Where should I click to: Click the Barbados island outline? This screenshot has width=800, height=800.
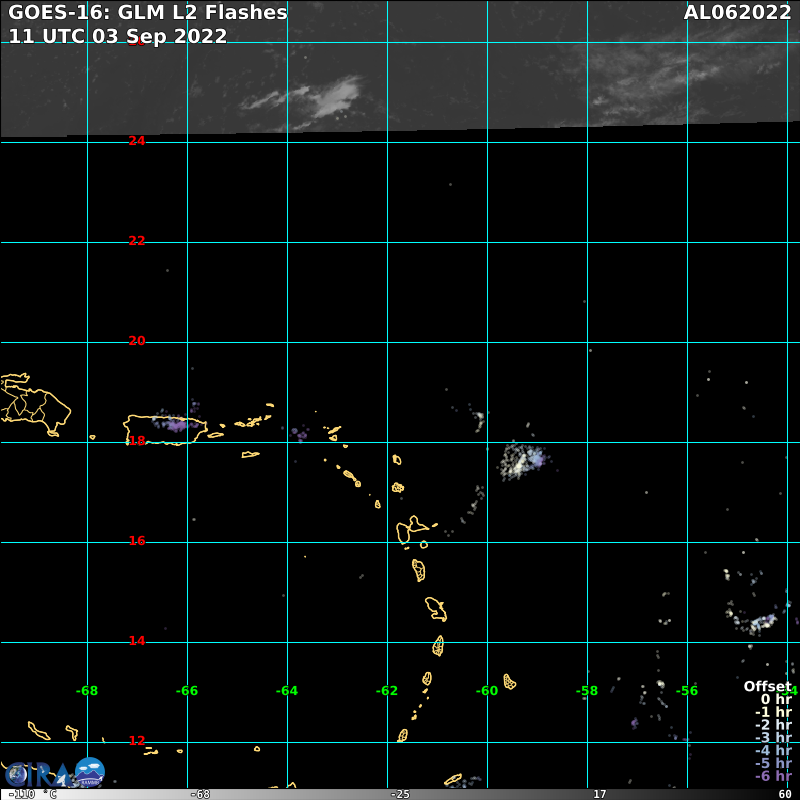point(509,682)
